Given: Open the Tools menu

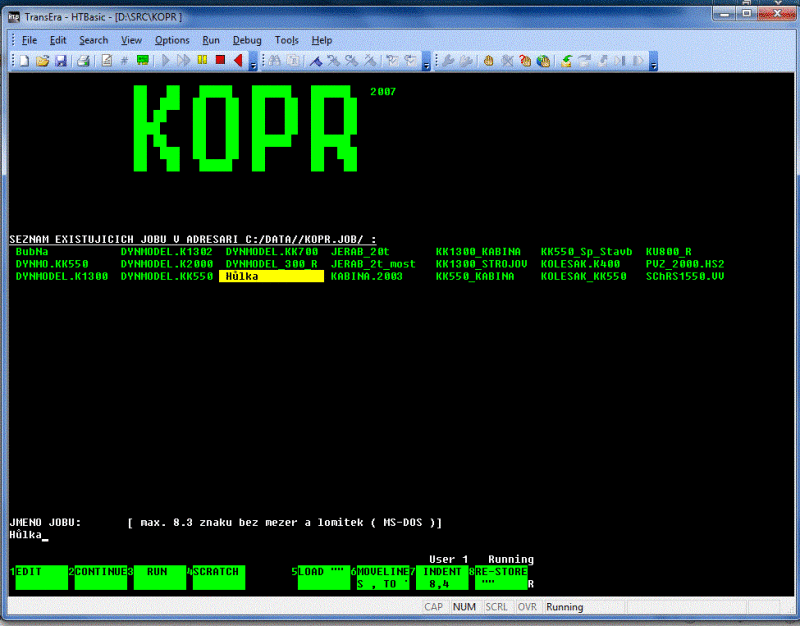Looking at the screenshot, I should click(x=286, y=40).
